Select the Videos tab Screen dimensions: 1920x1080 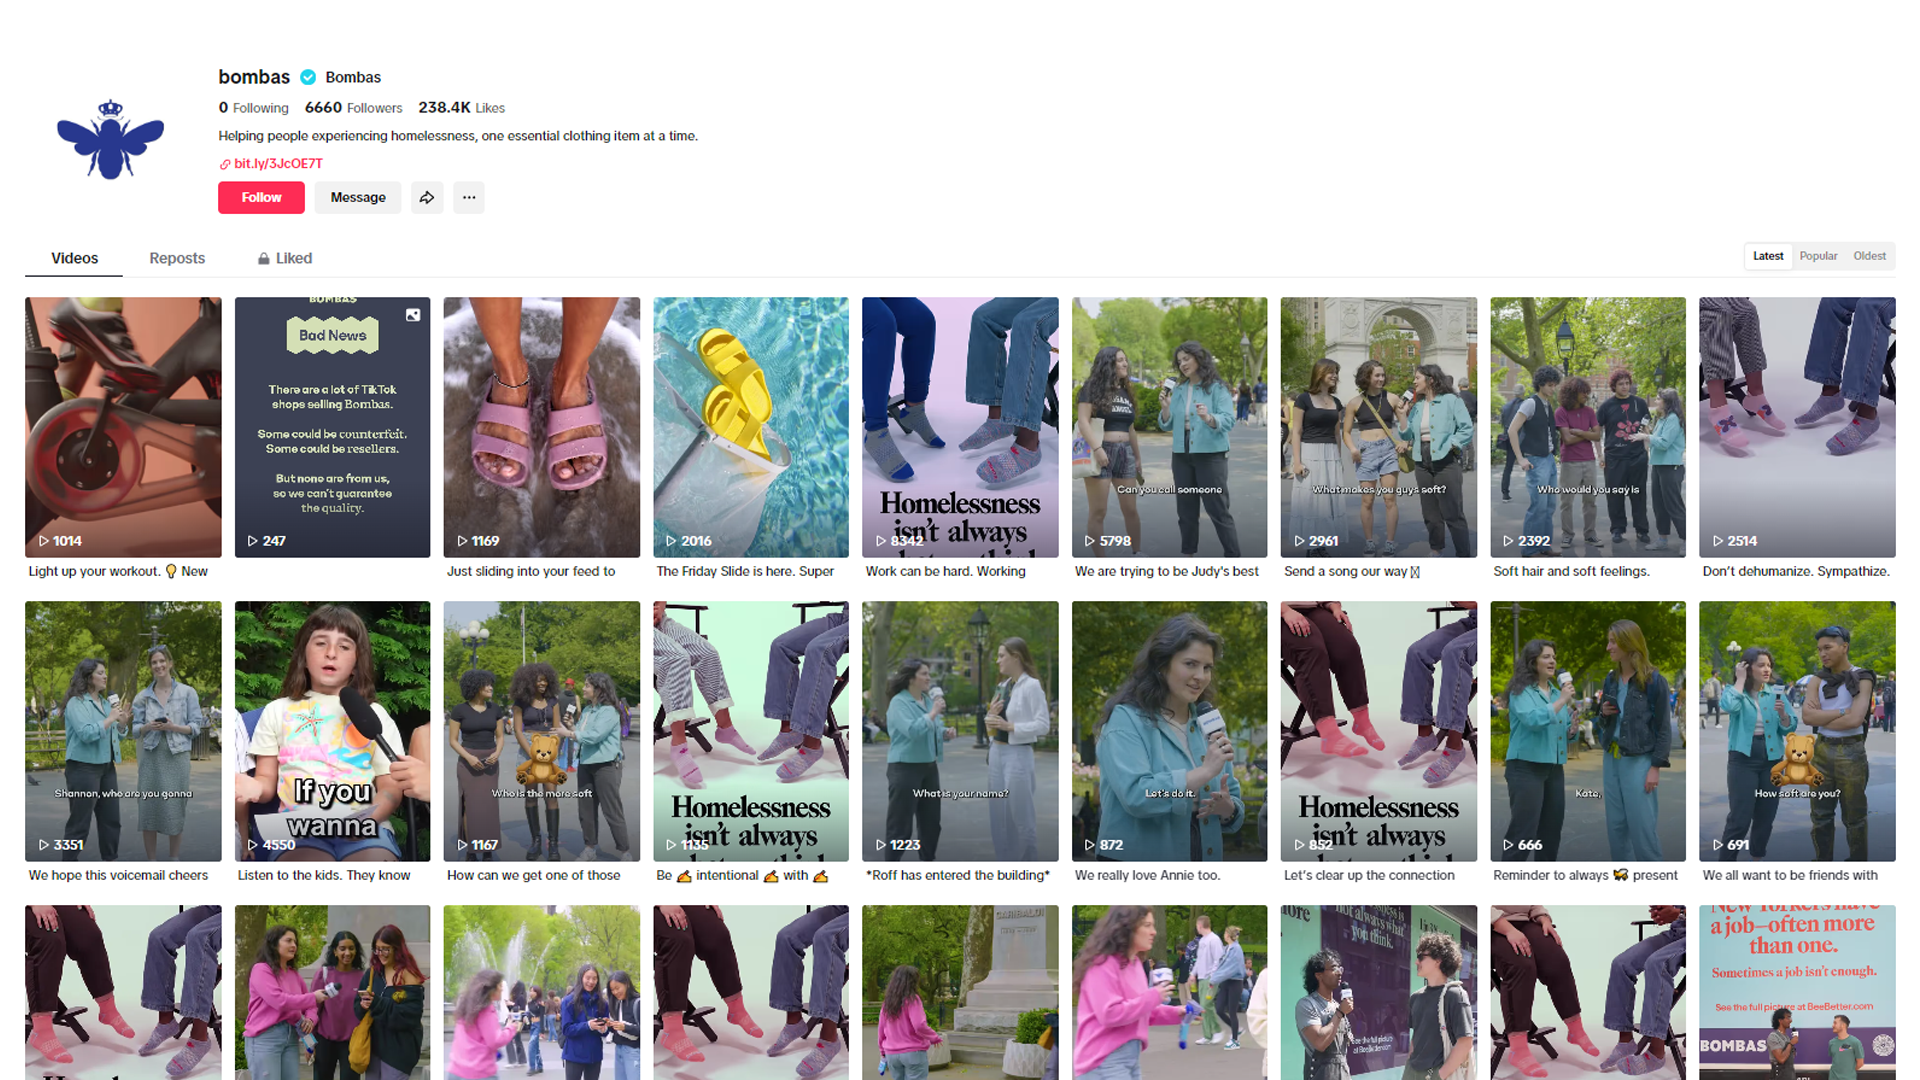point(74,258)
